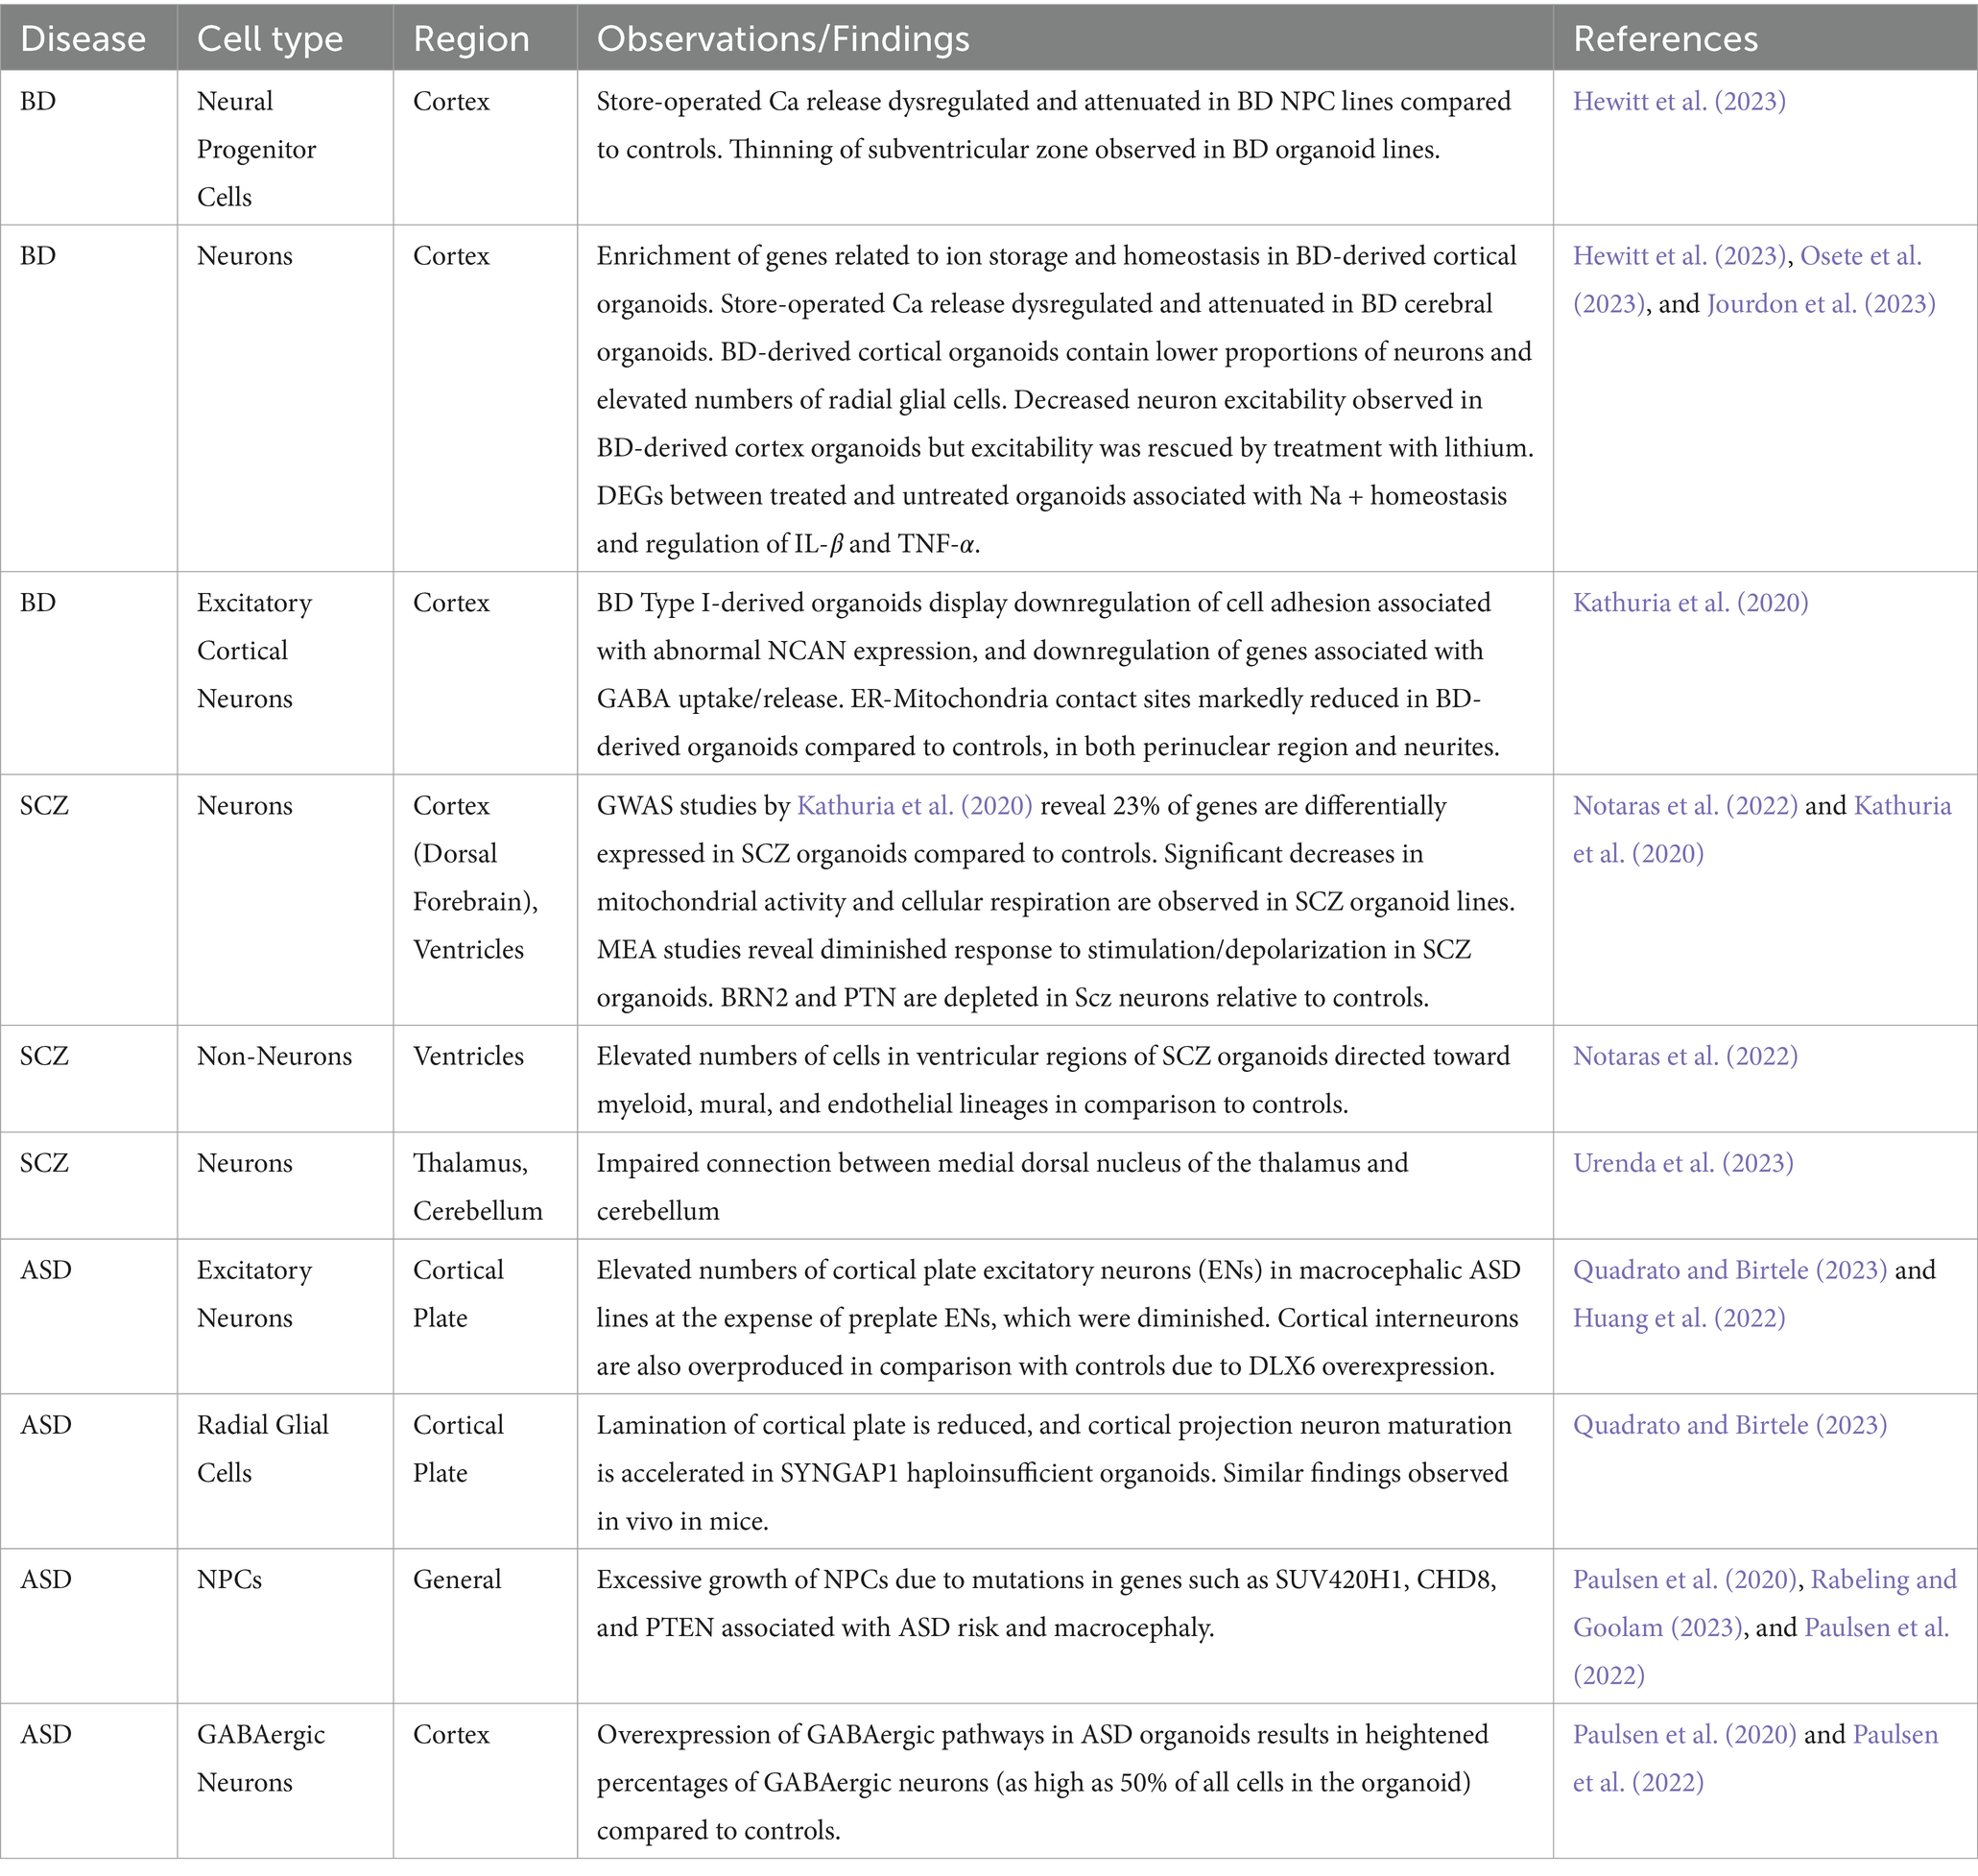Click 'myeloid, mural, and endothelial lineages' text
The image size is (1978, 1876).
click(x=836, y=1106)
